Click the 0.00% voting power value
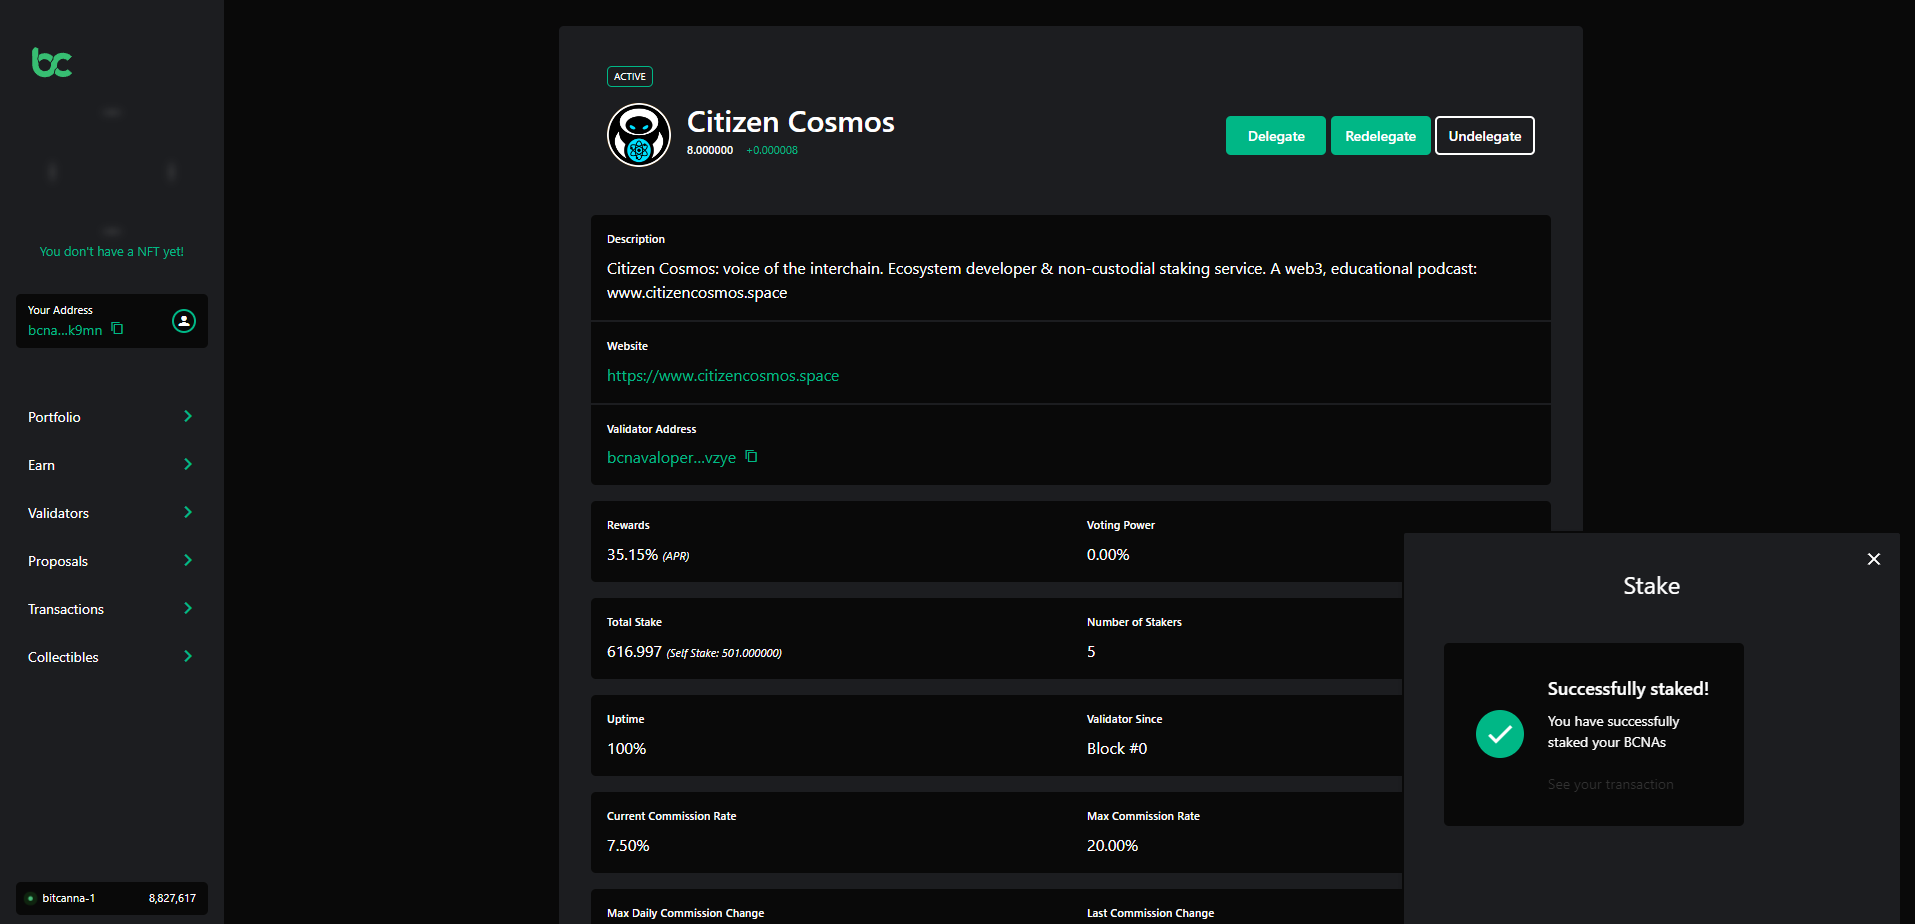 (1108, 555)
